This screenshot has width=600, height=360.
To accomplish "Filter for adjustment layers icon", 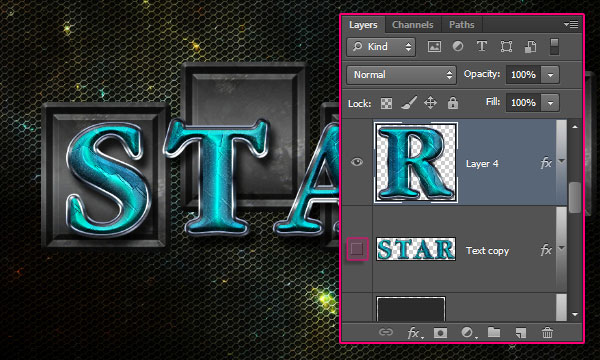I will pos(458,47).
